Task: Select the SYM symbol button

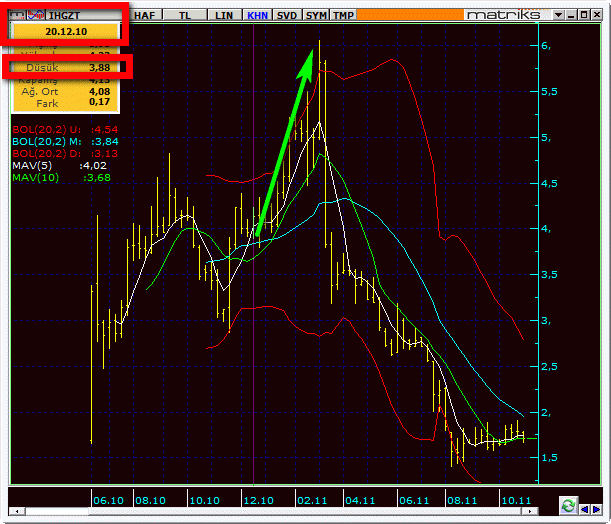Action: 316,15
